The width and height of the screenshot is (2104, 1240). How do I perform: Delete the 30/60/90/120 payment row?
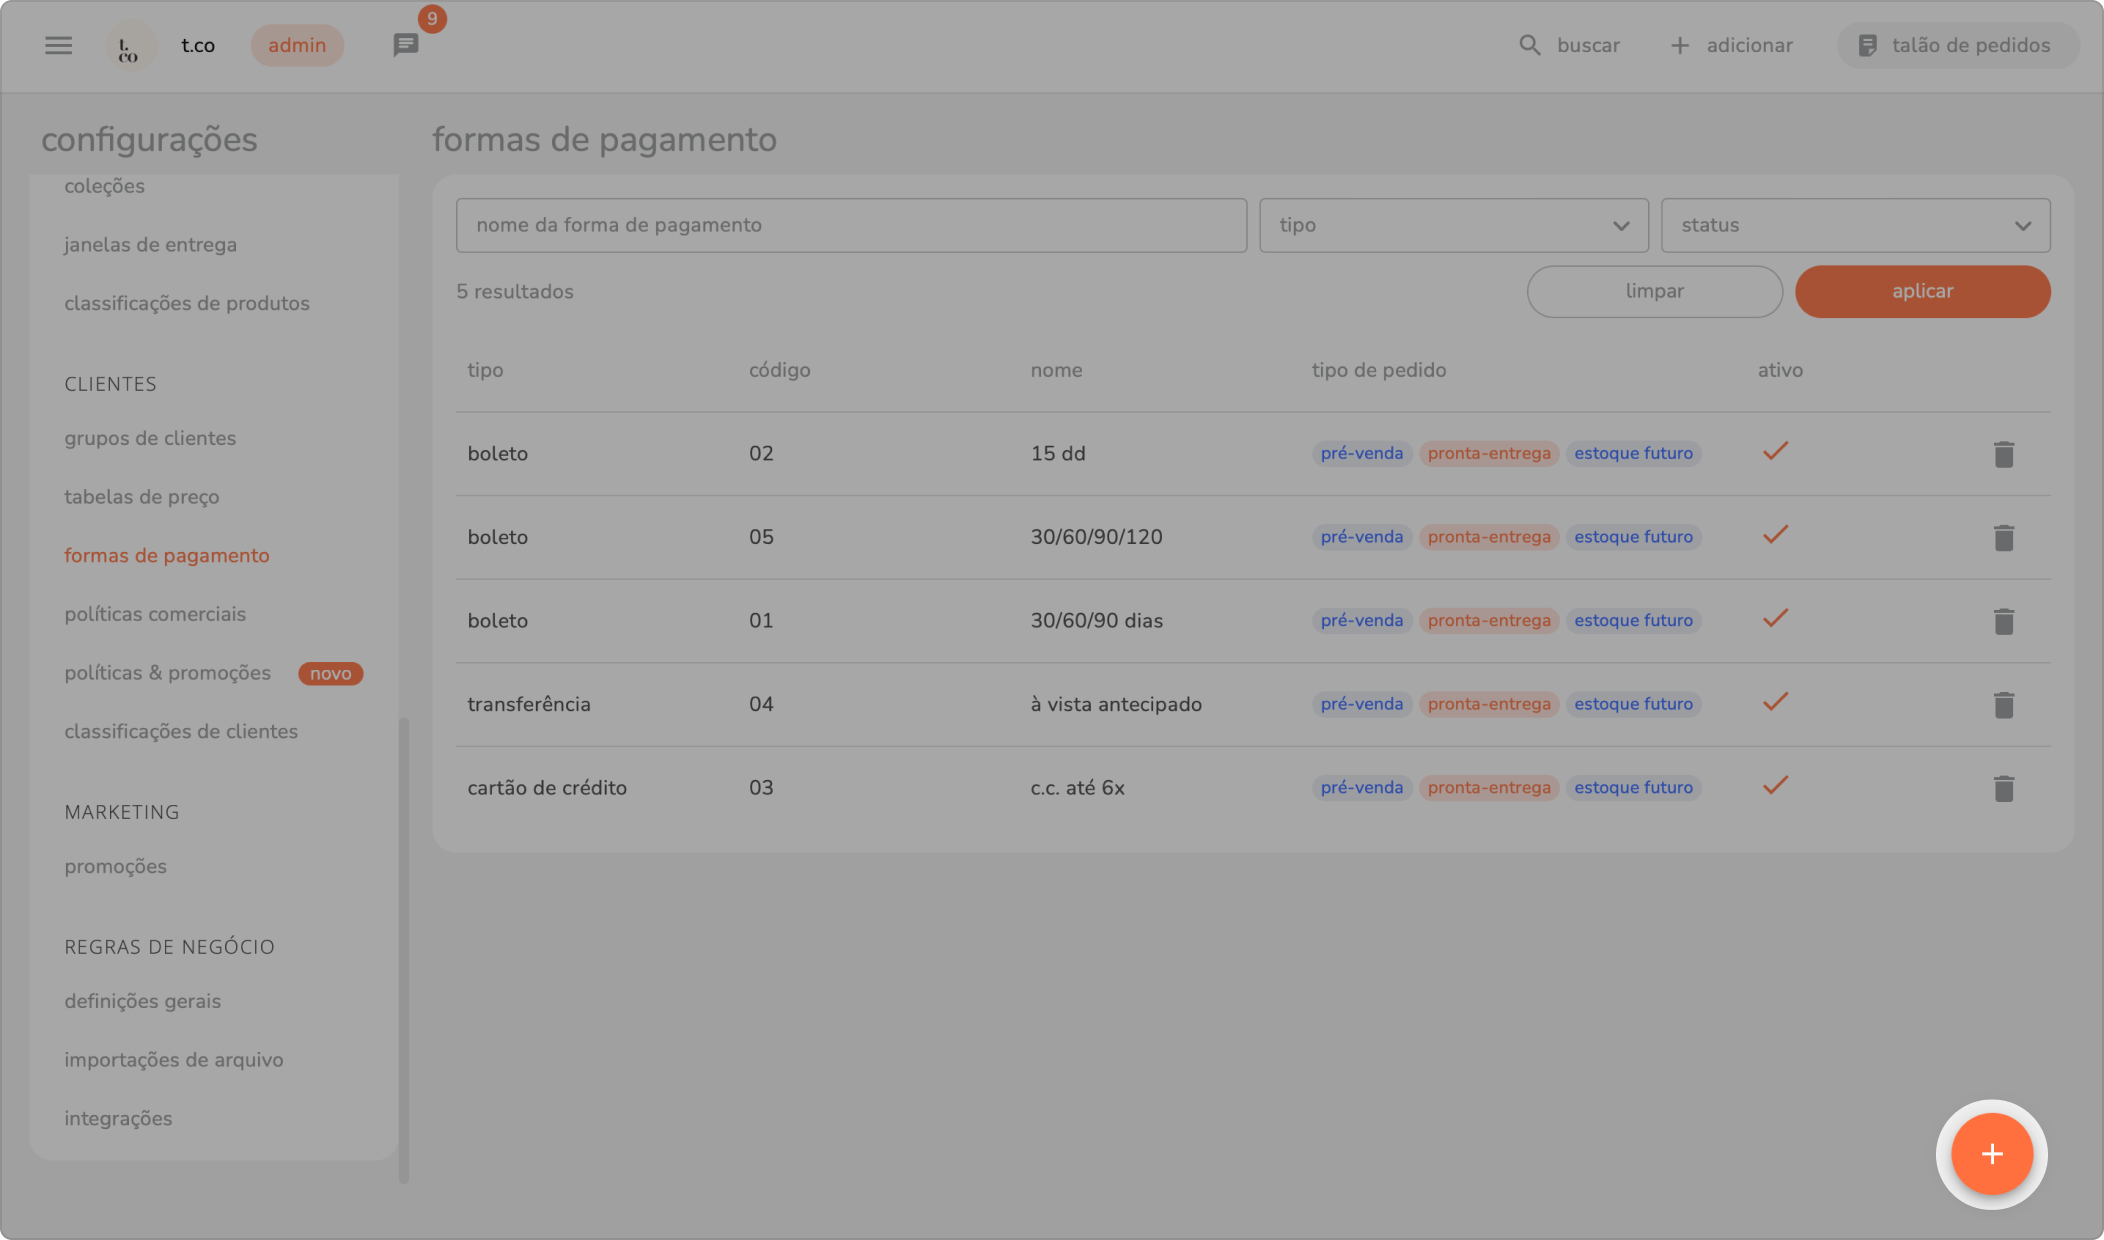point(2003,538)
